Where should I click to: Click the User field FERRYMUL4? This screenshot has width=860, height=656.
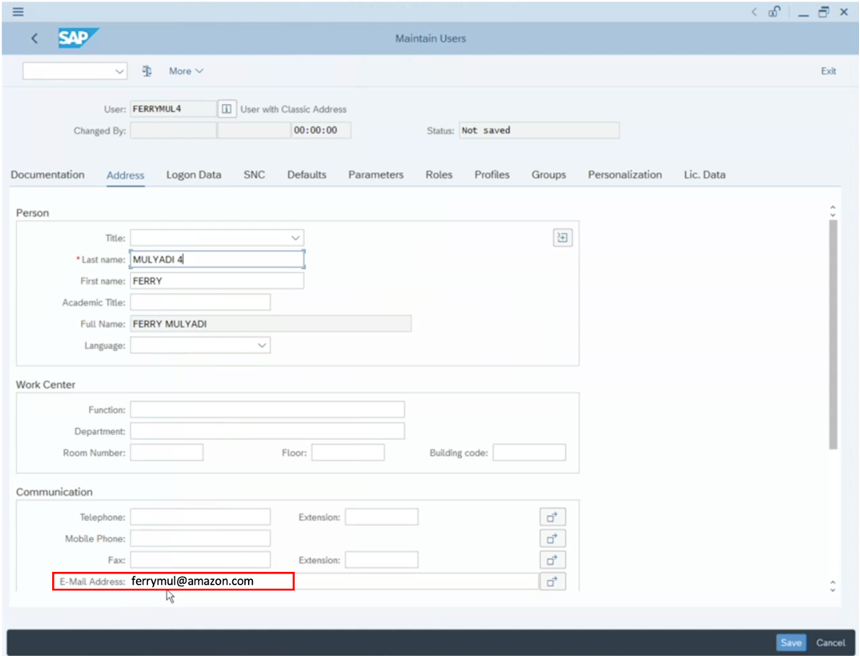click(x=173, y=109)
